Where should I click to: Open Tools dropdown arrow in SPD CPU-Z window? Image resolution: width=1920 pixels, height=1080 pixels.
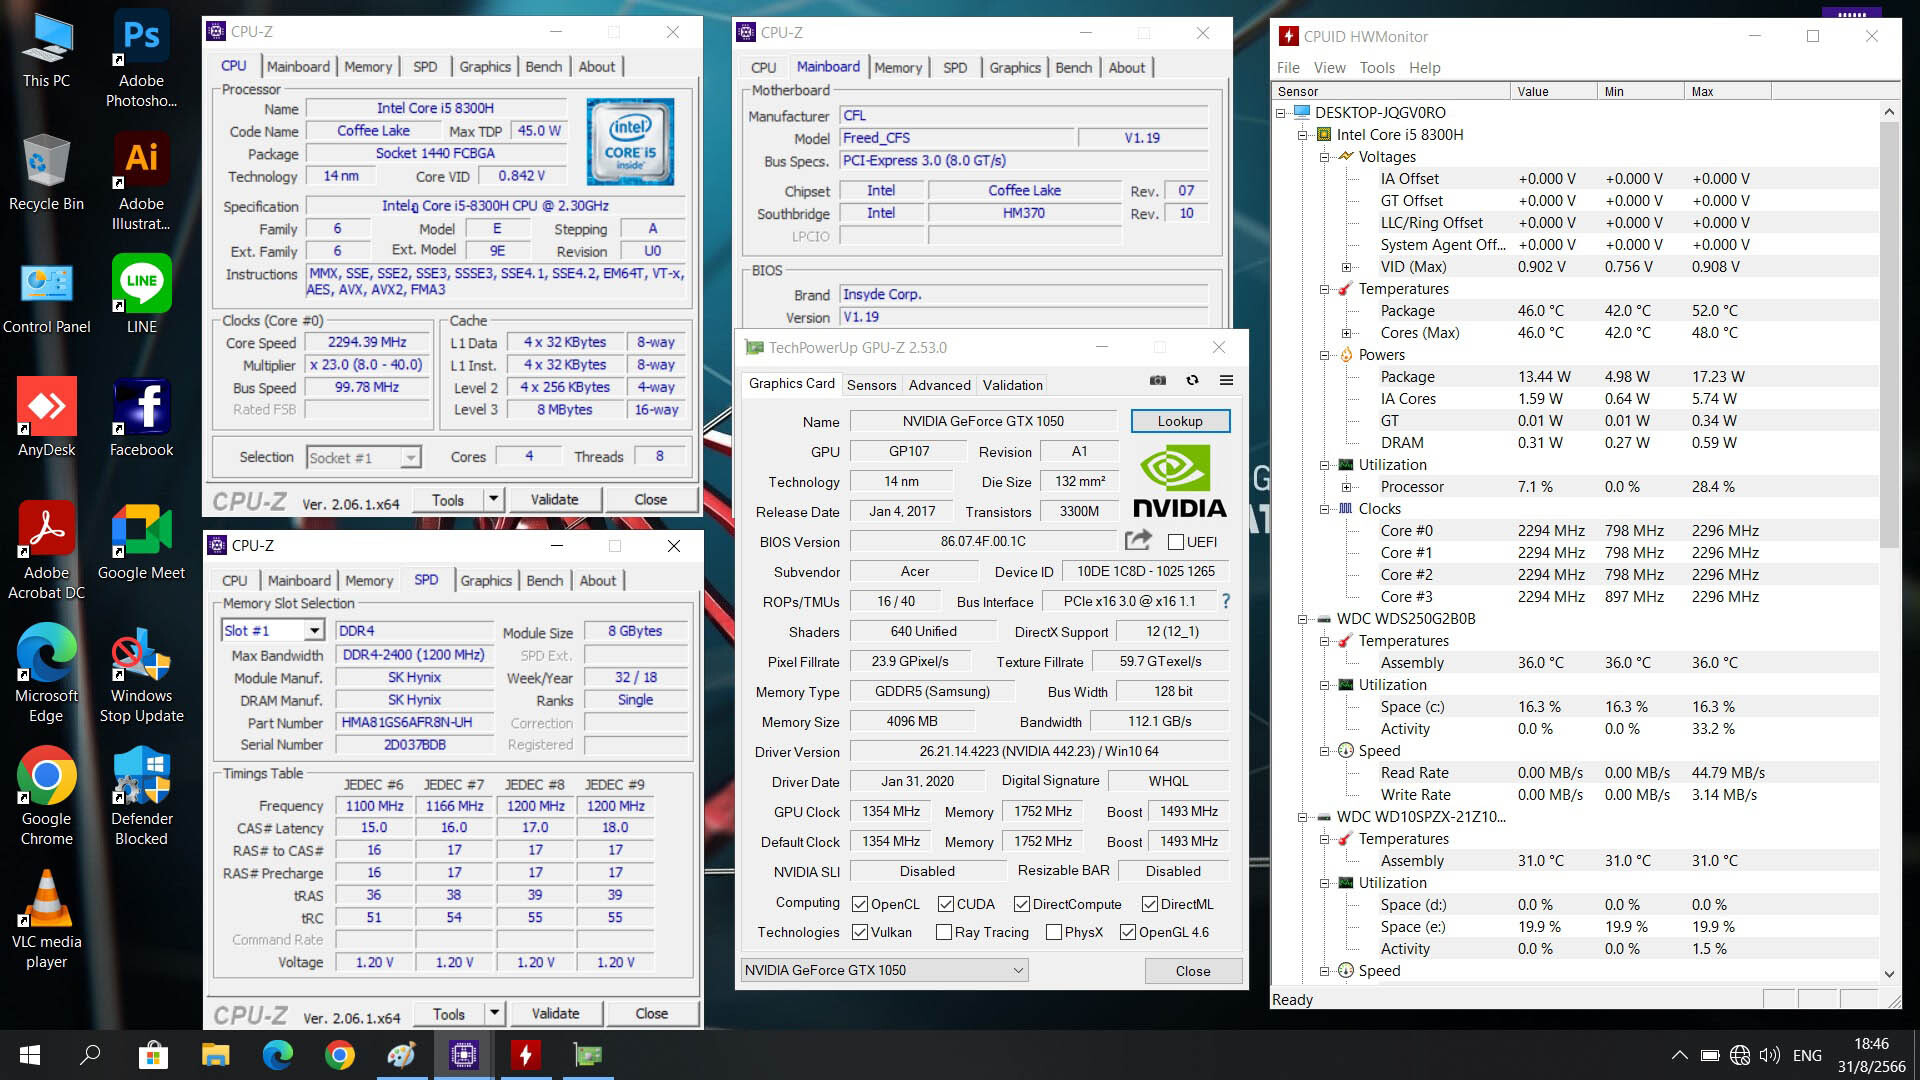(494, 1013)
